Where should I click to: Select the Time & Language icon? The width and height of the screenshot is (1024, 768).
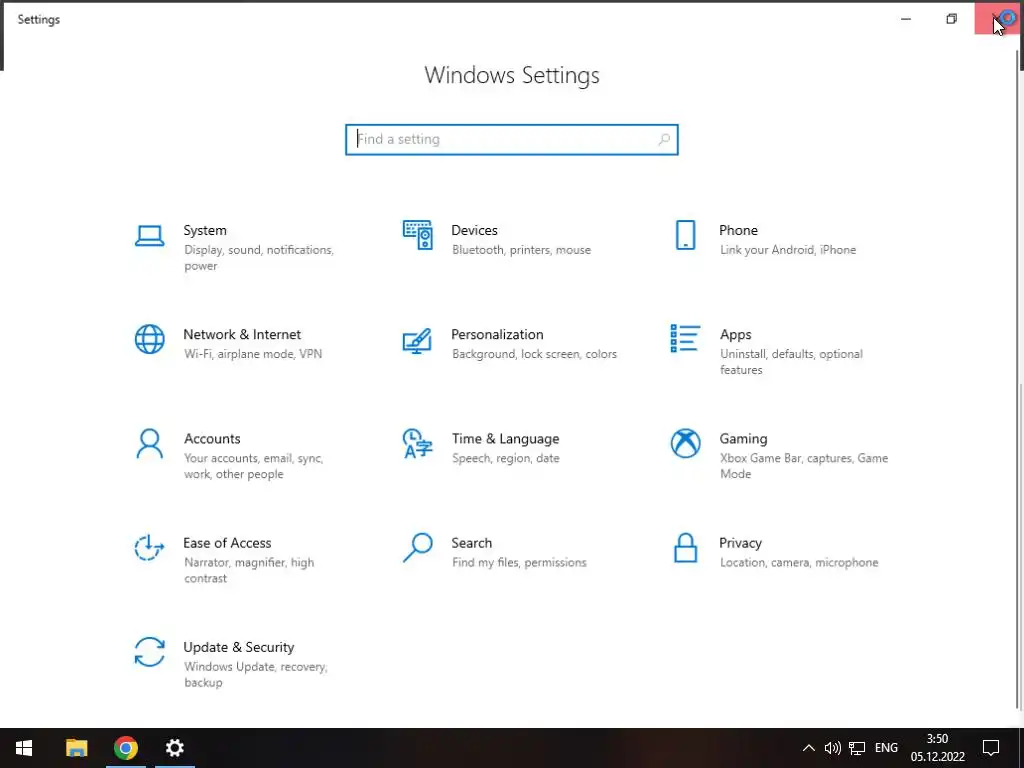(417, 444)
